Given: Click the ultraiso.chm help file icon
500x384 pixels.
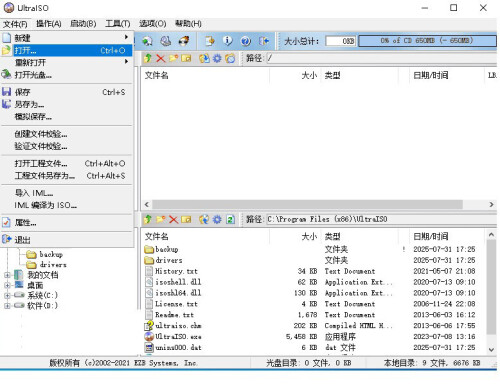Looking at the screenshot, I should pyautogui.click(x=149, y=325).
